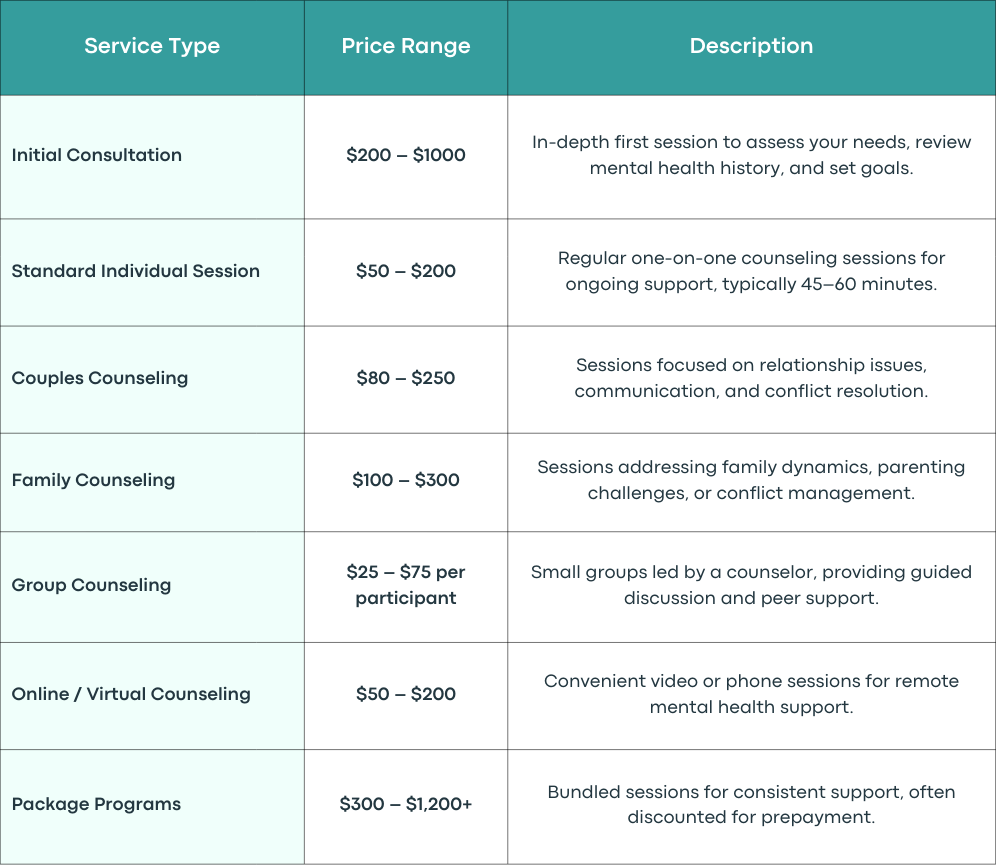The width and height of the screenshot is (996, 865).
Task: Click the bundled sessions description text
Action: coord(751,804)
